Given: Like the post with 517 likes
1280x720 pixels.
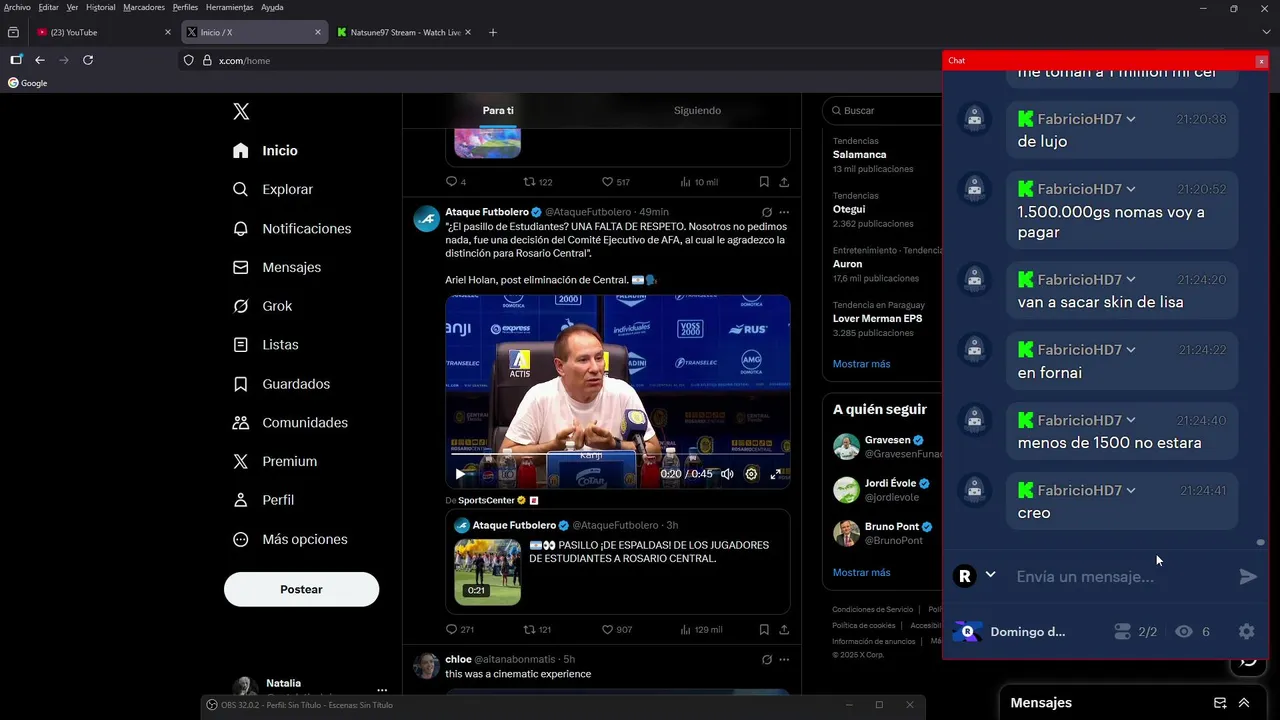Looking at the screenshot, I should click(x=607, y=182).
